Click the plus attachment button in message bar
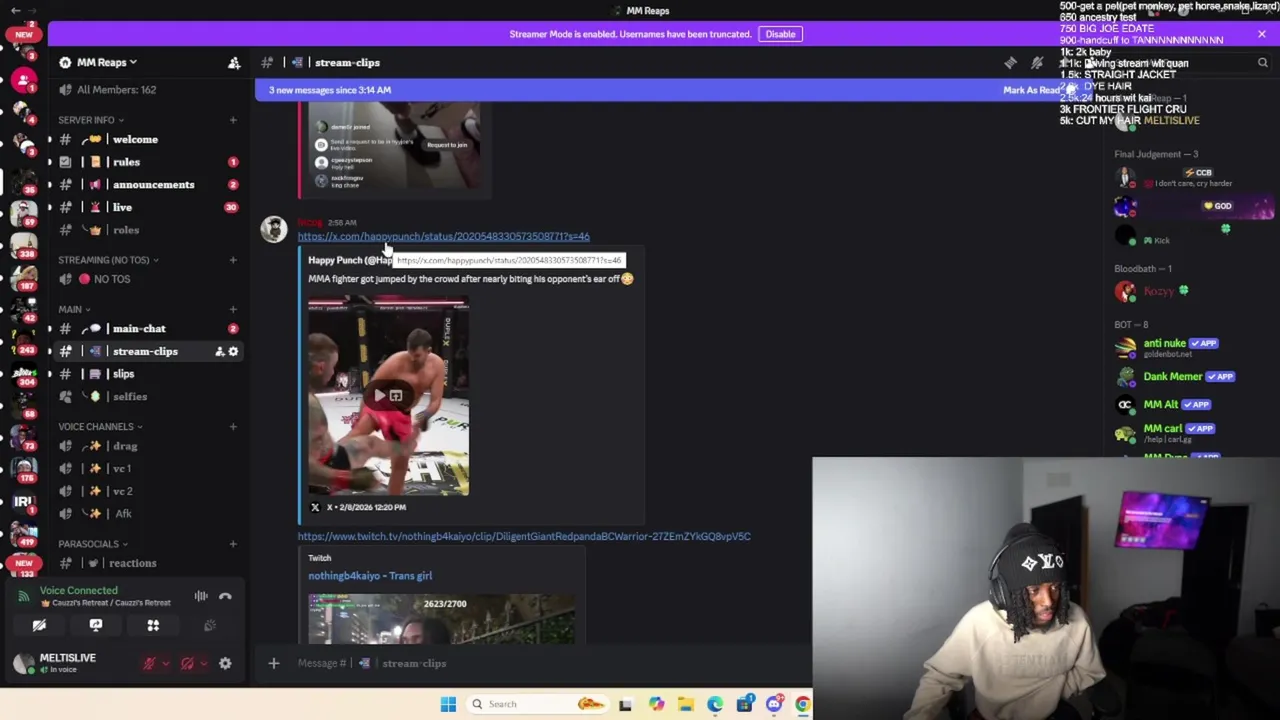 [273, 663]
